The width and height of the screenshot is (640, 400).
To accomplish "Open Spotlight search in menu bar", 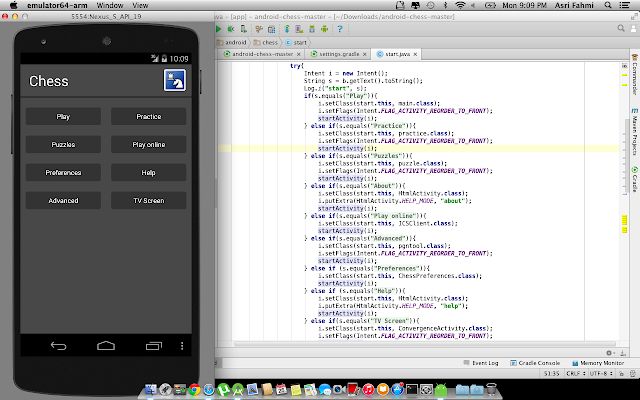I will tap(608, 5).
